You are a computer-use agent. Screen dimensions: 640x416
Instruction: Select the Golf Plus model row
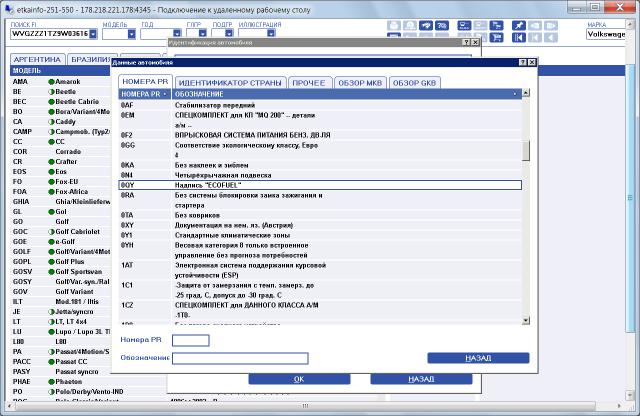pyautogui.click(x=60, y=262)
